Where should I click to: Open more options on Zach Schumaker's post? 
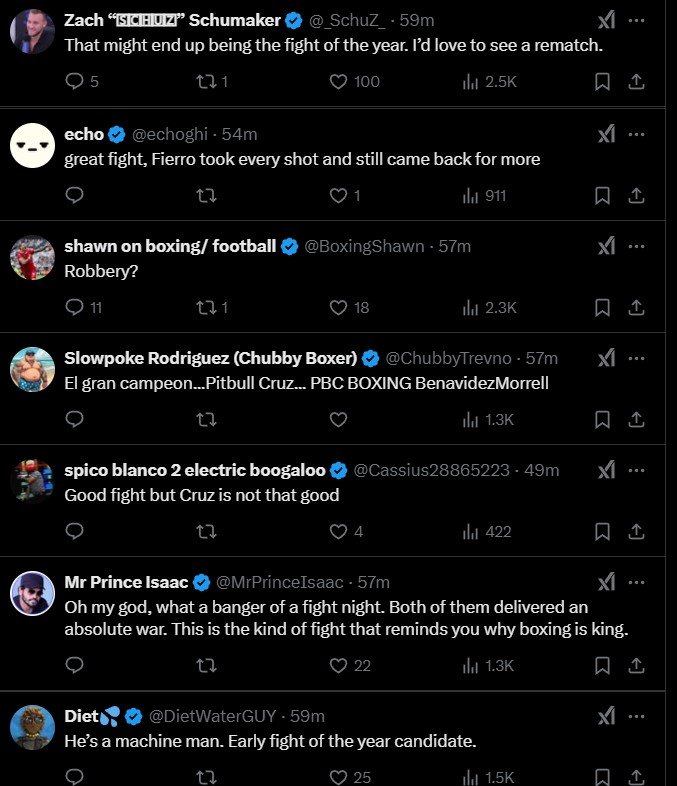(x=636, y=20)
